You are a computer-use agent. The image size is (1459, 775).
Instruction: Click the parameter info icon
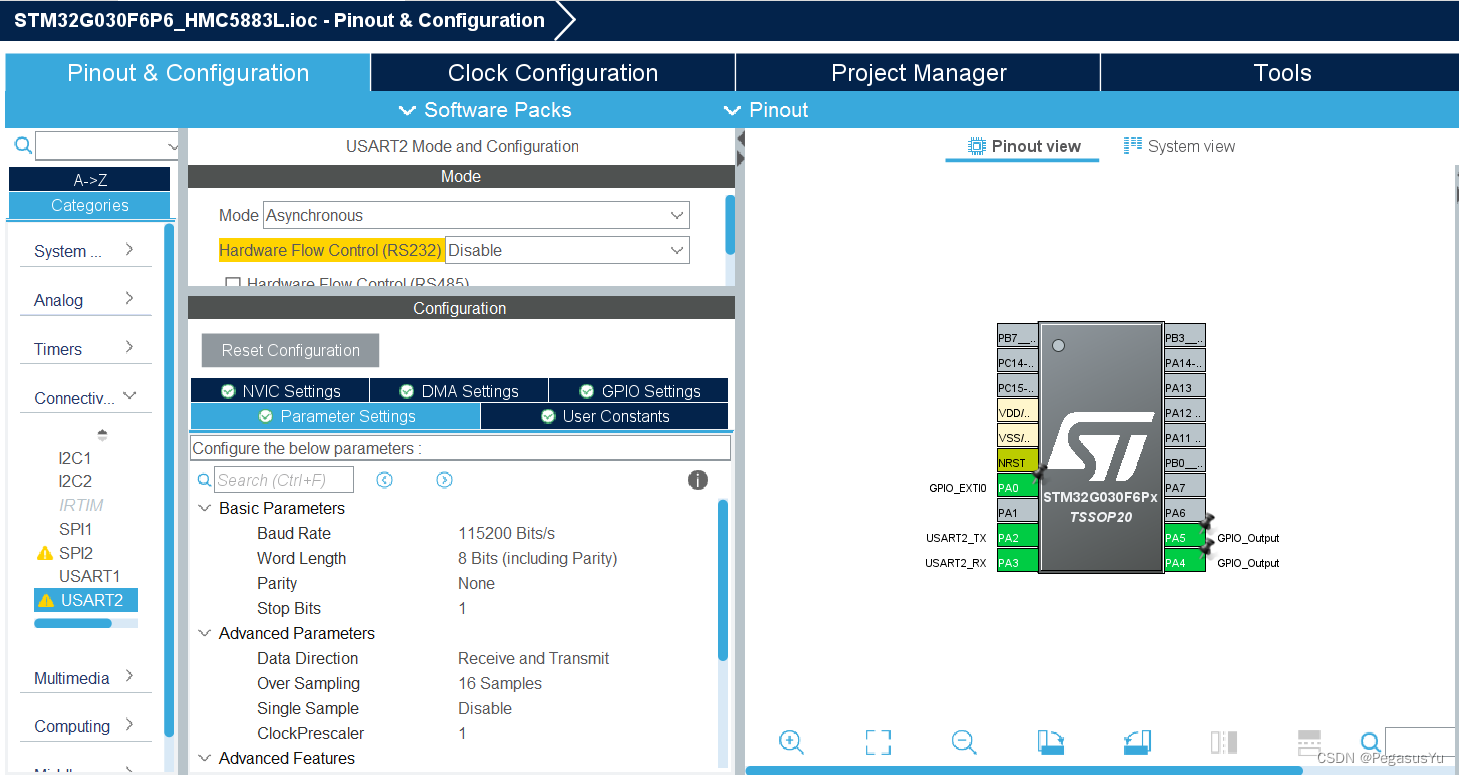tap(698, 480)
